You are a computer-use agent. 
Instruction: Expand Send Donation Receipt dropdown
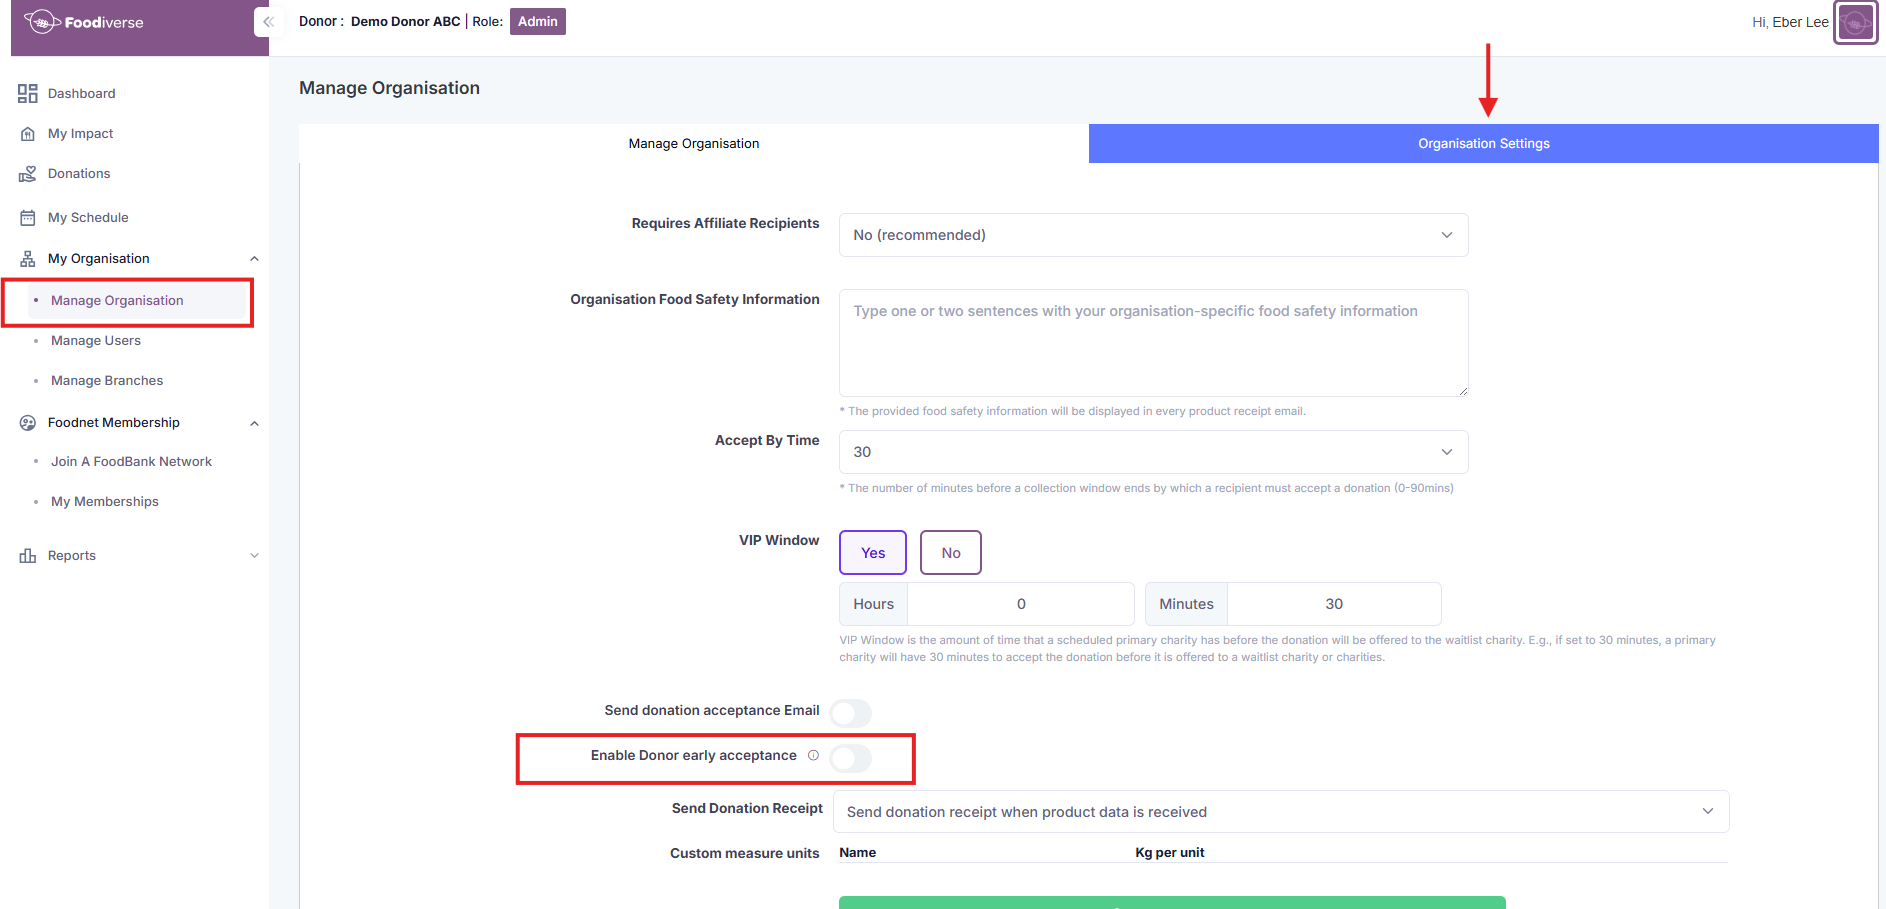tap(1280, 812)
